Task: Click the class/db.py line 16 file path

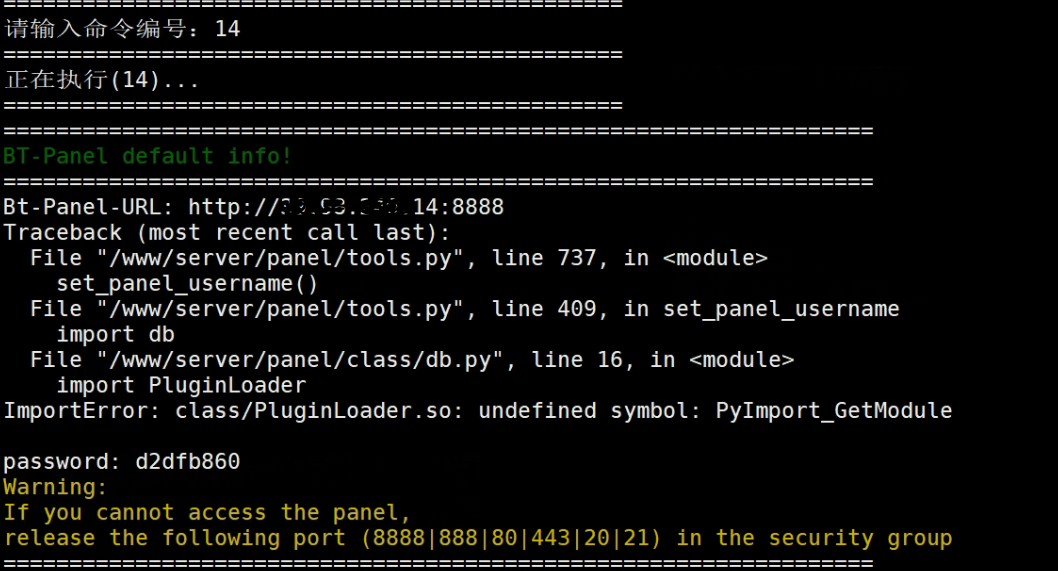Action: 300,360
